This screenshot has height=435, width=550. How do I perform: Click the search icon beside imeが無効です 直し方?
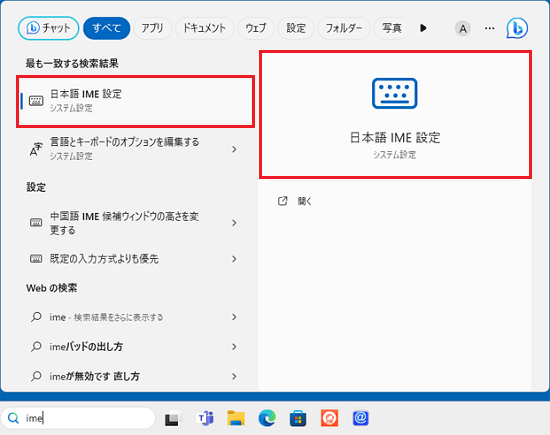[x=36, y=376]
